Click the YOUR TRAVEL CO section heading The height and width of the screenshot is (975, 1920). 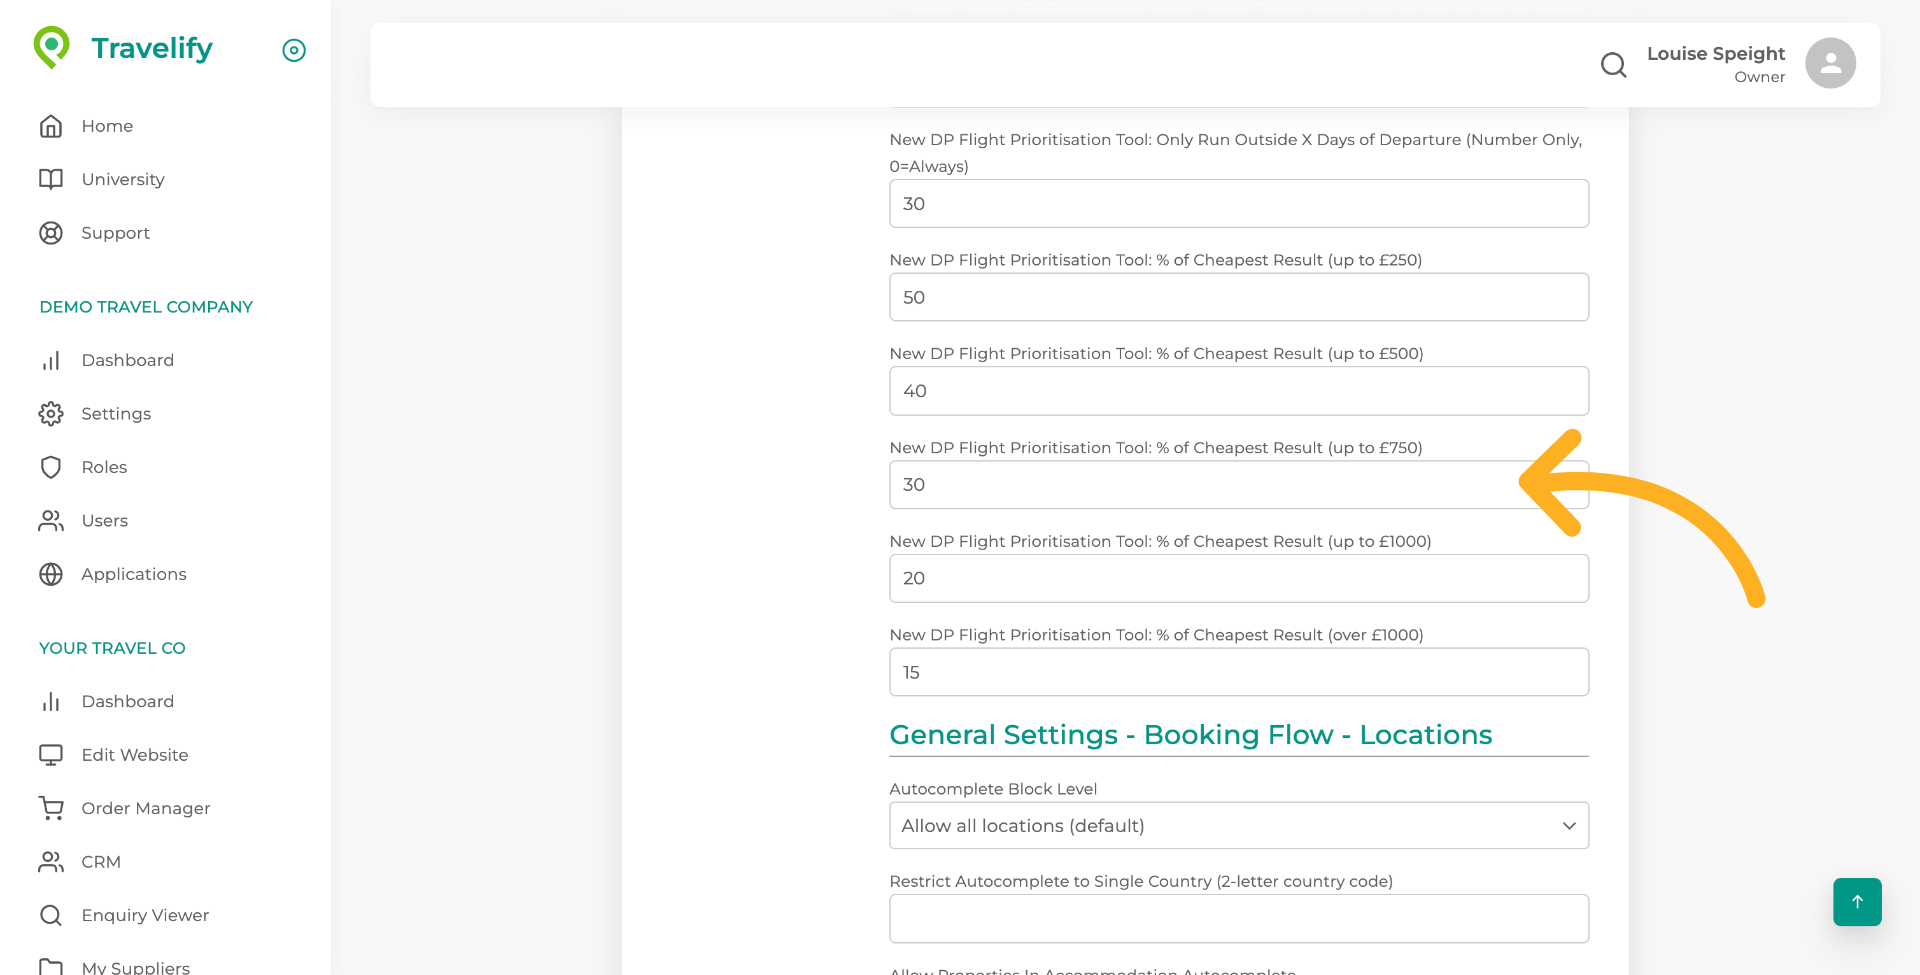112,648
